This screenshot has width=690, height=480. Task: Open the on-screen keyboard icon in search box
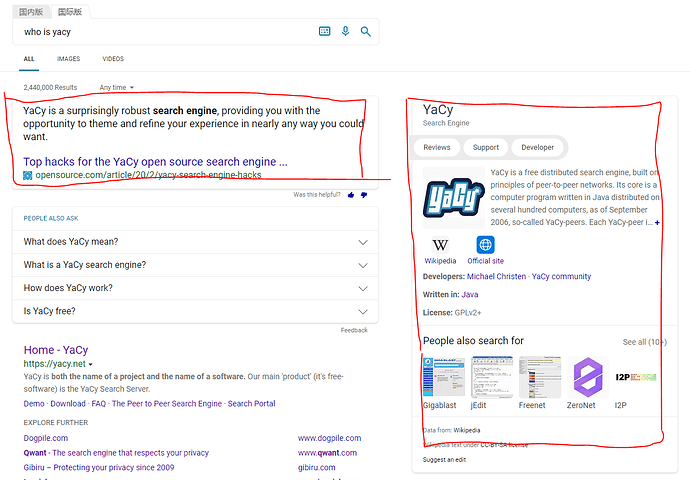[324, 31]
